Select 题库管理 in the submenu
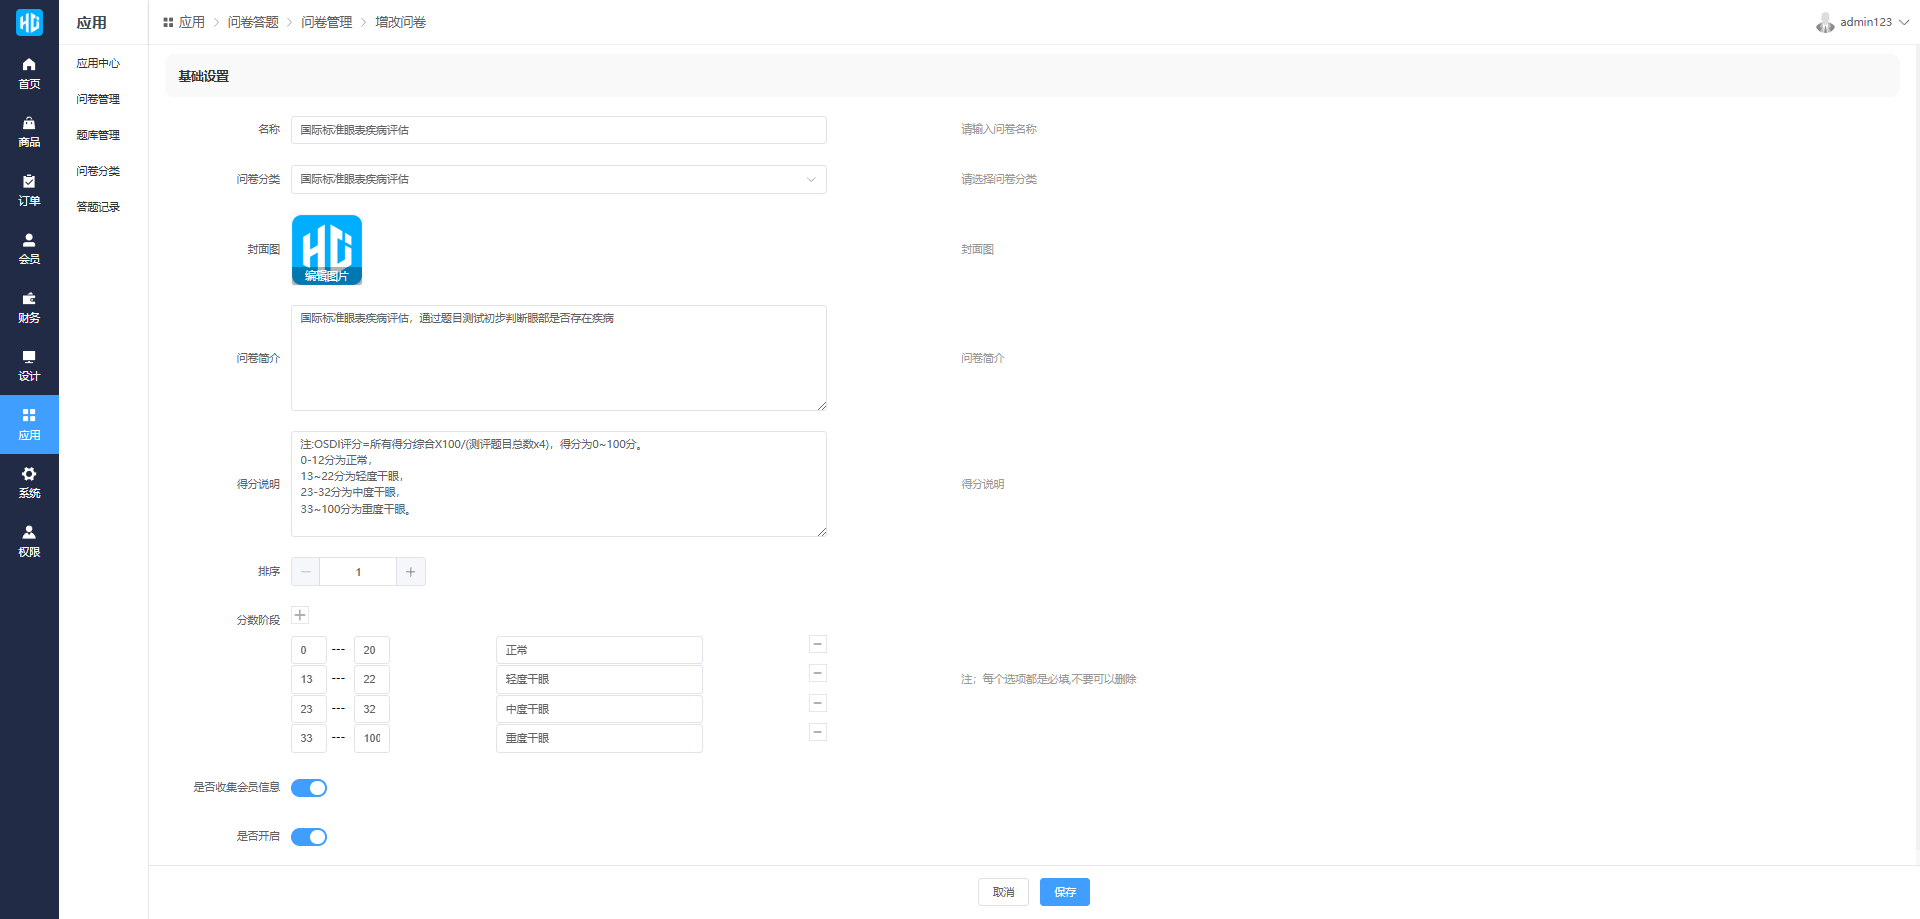This screenshot has width=1920, height=919. pyautogui.click(x=98, y=135)
